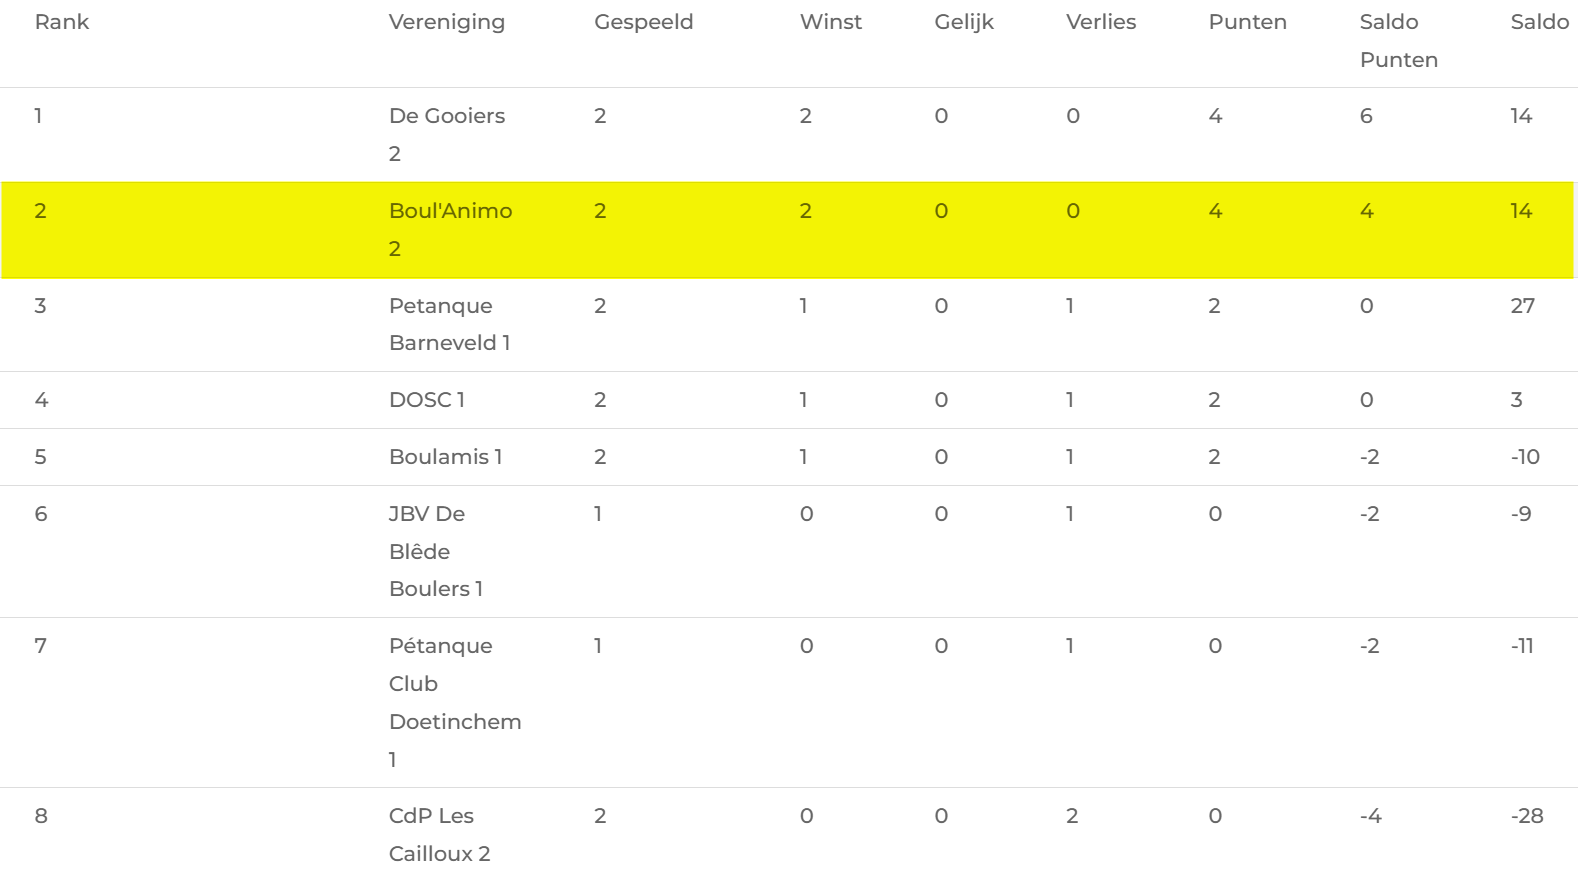Image resolution: width=1578 pixels, height=882 pixels.
Task: Click the Rank column header
Action: point(62,22)
